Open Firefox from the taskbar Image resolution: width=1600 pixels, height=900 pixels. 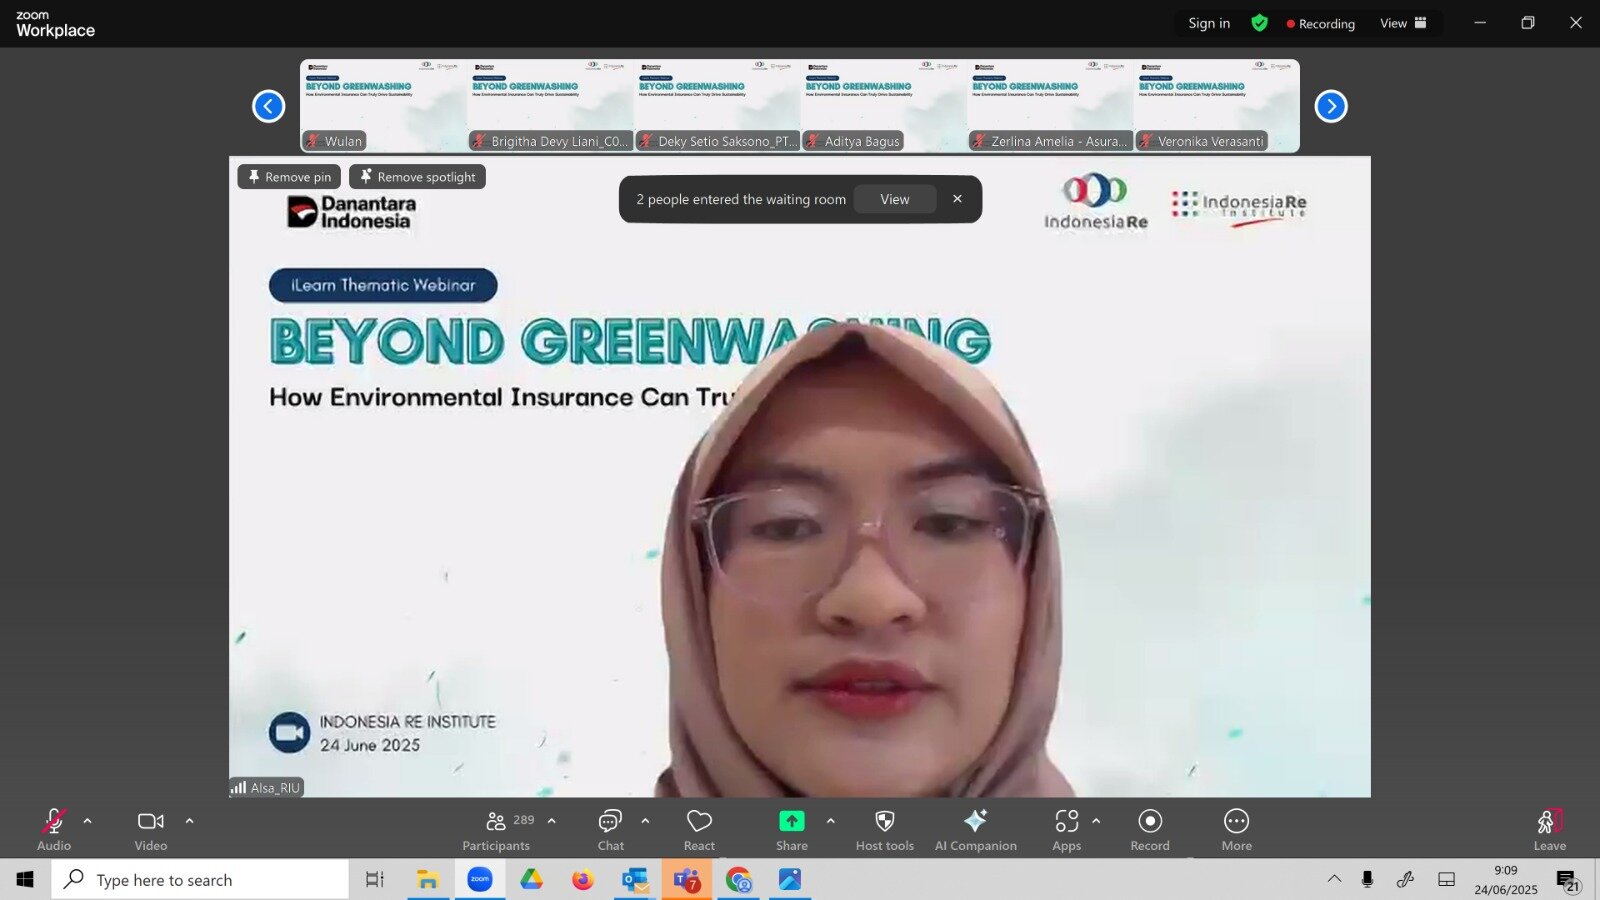583,879
